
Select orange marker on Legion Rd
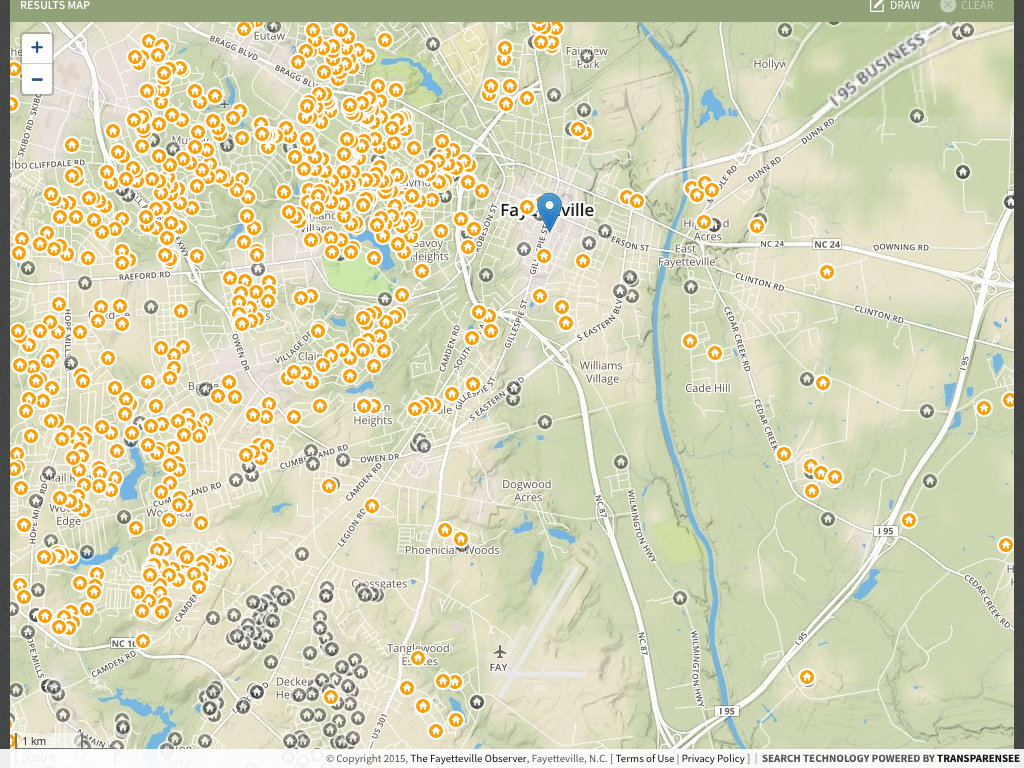pos(372,506)
